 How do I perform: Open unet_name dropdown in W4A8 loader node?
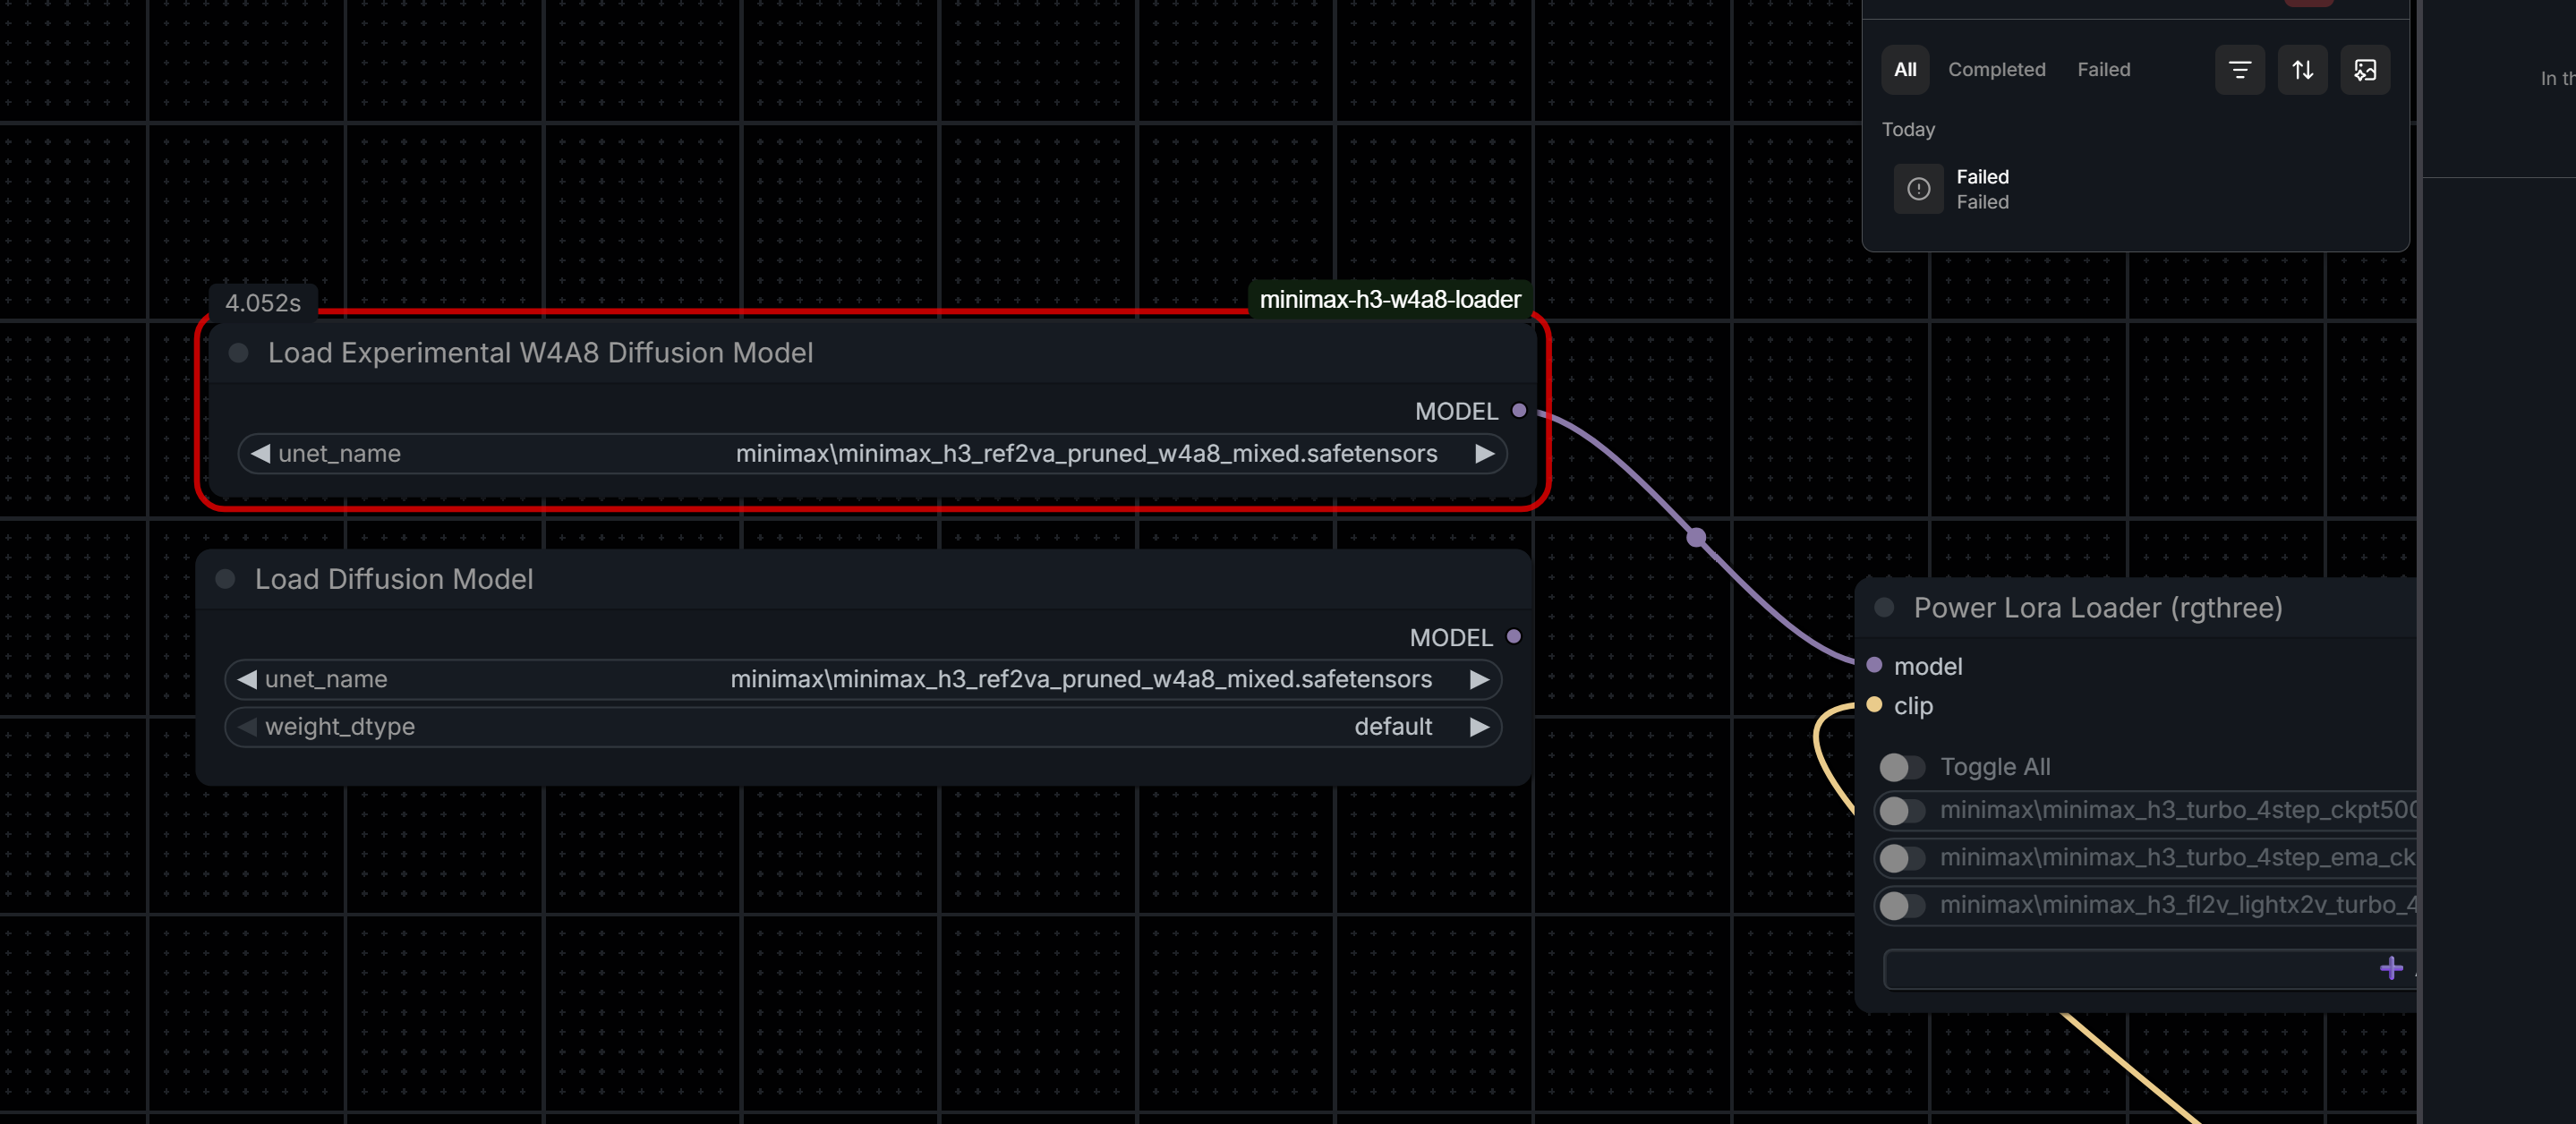coord(872,454)
